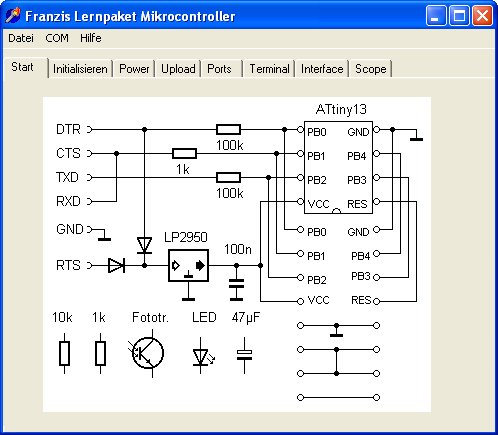This screenshot has height=435, width=498.
Task: Click the 100n capacitor symbol
Action: point(236,283)
